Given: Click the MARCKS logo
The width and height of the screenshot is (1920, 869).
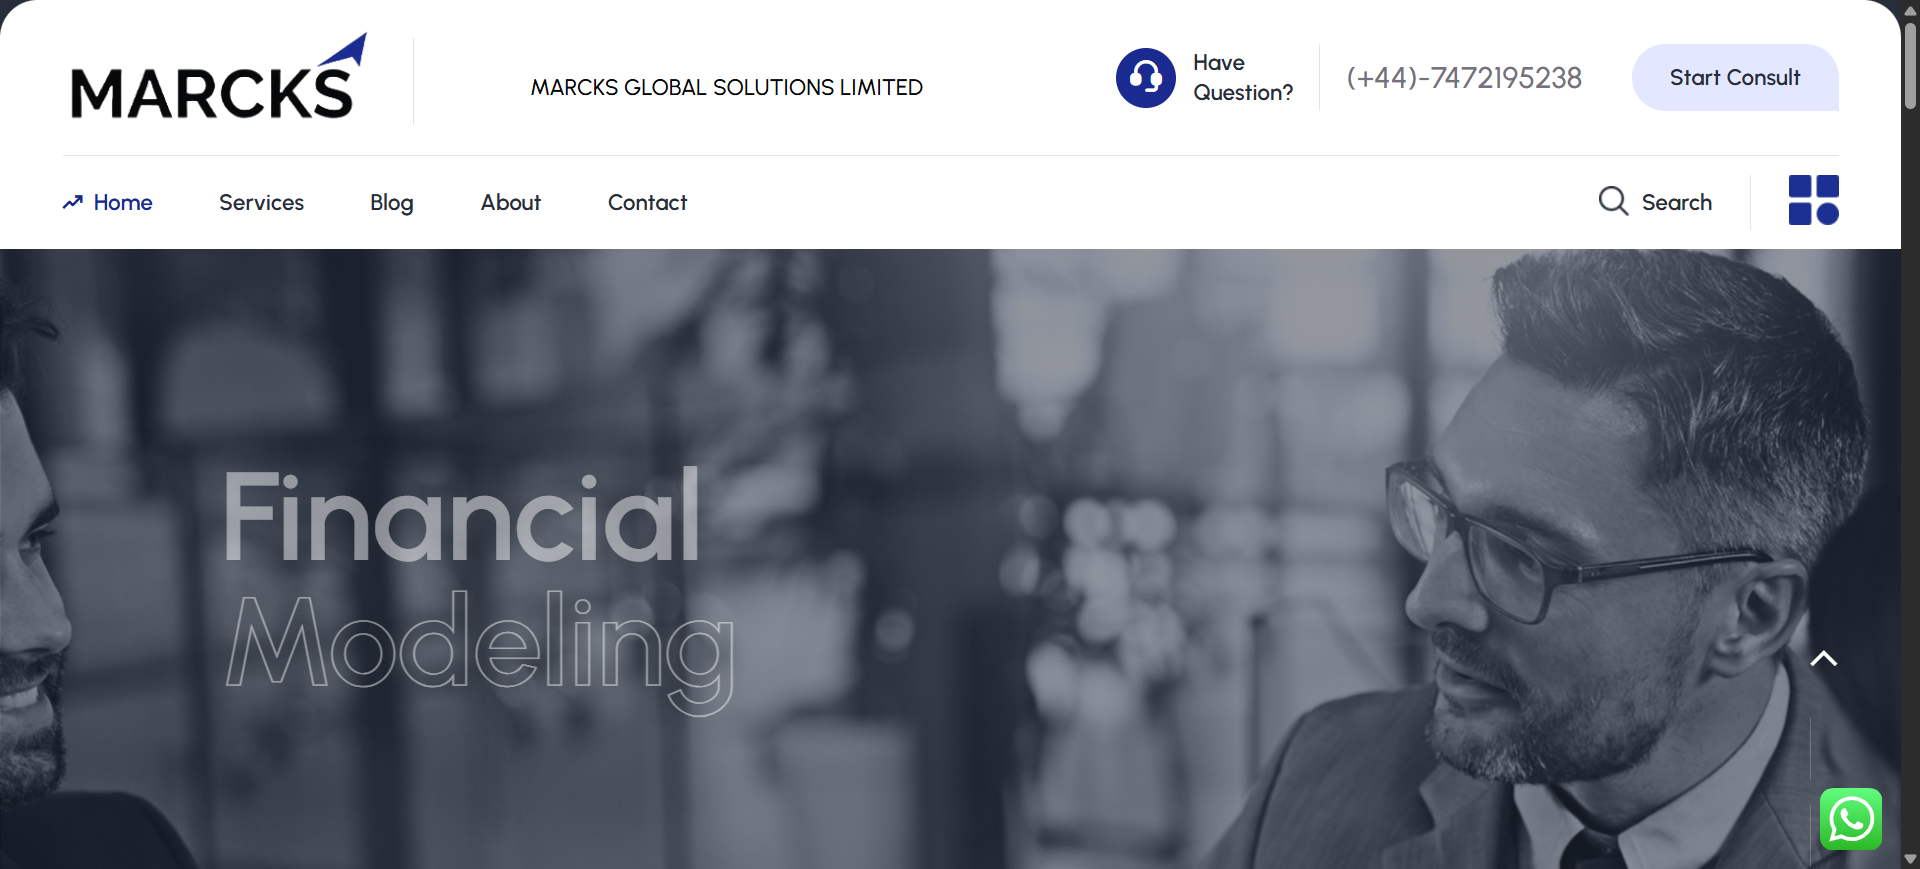Looking at the screenshot, I should coord(218,77).
